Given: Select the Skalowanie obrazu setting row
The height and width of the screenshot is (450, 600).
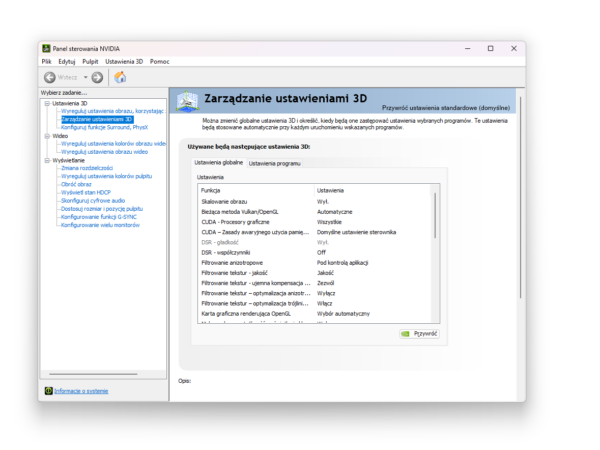Looking at the screenshot, I should [x=314, y=202].
